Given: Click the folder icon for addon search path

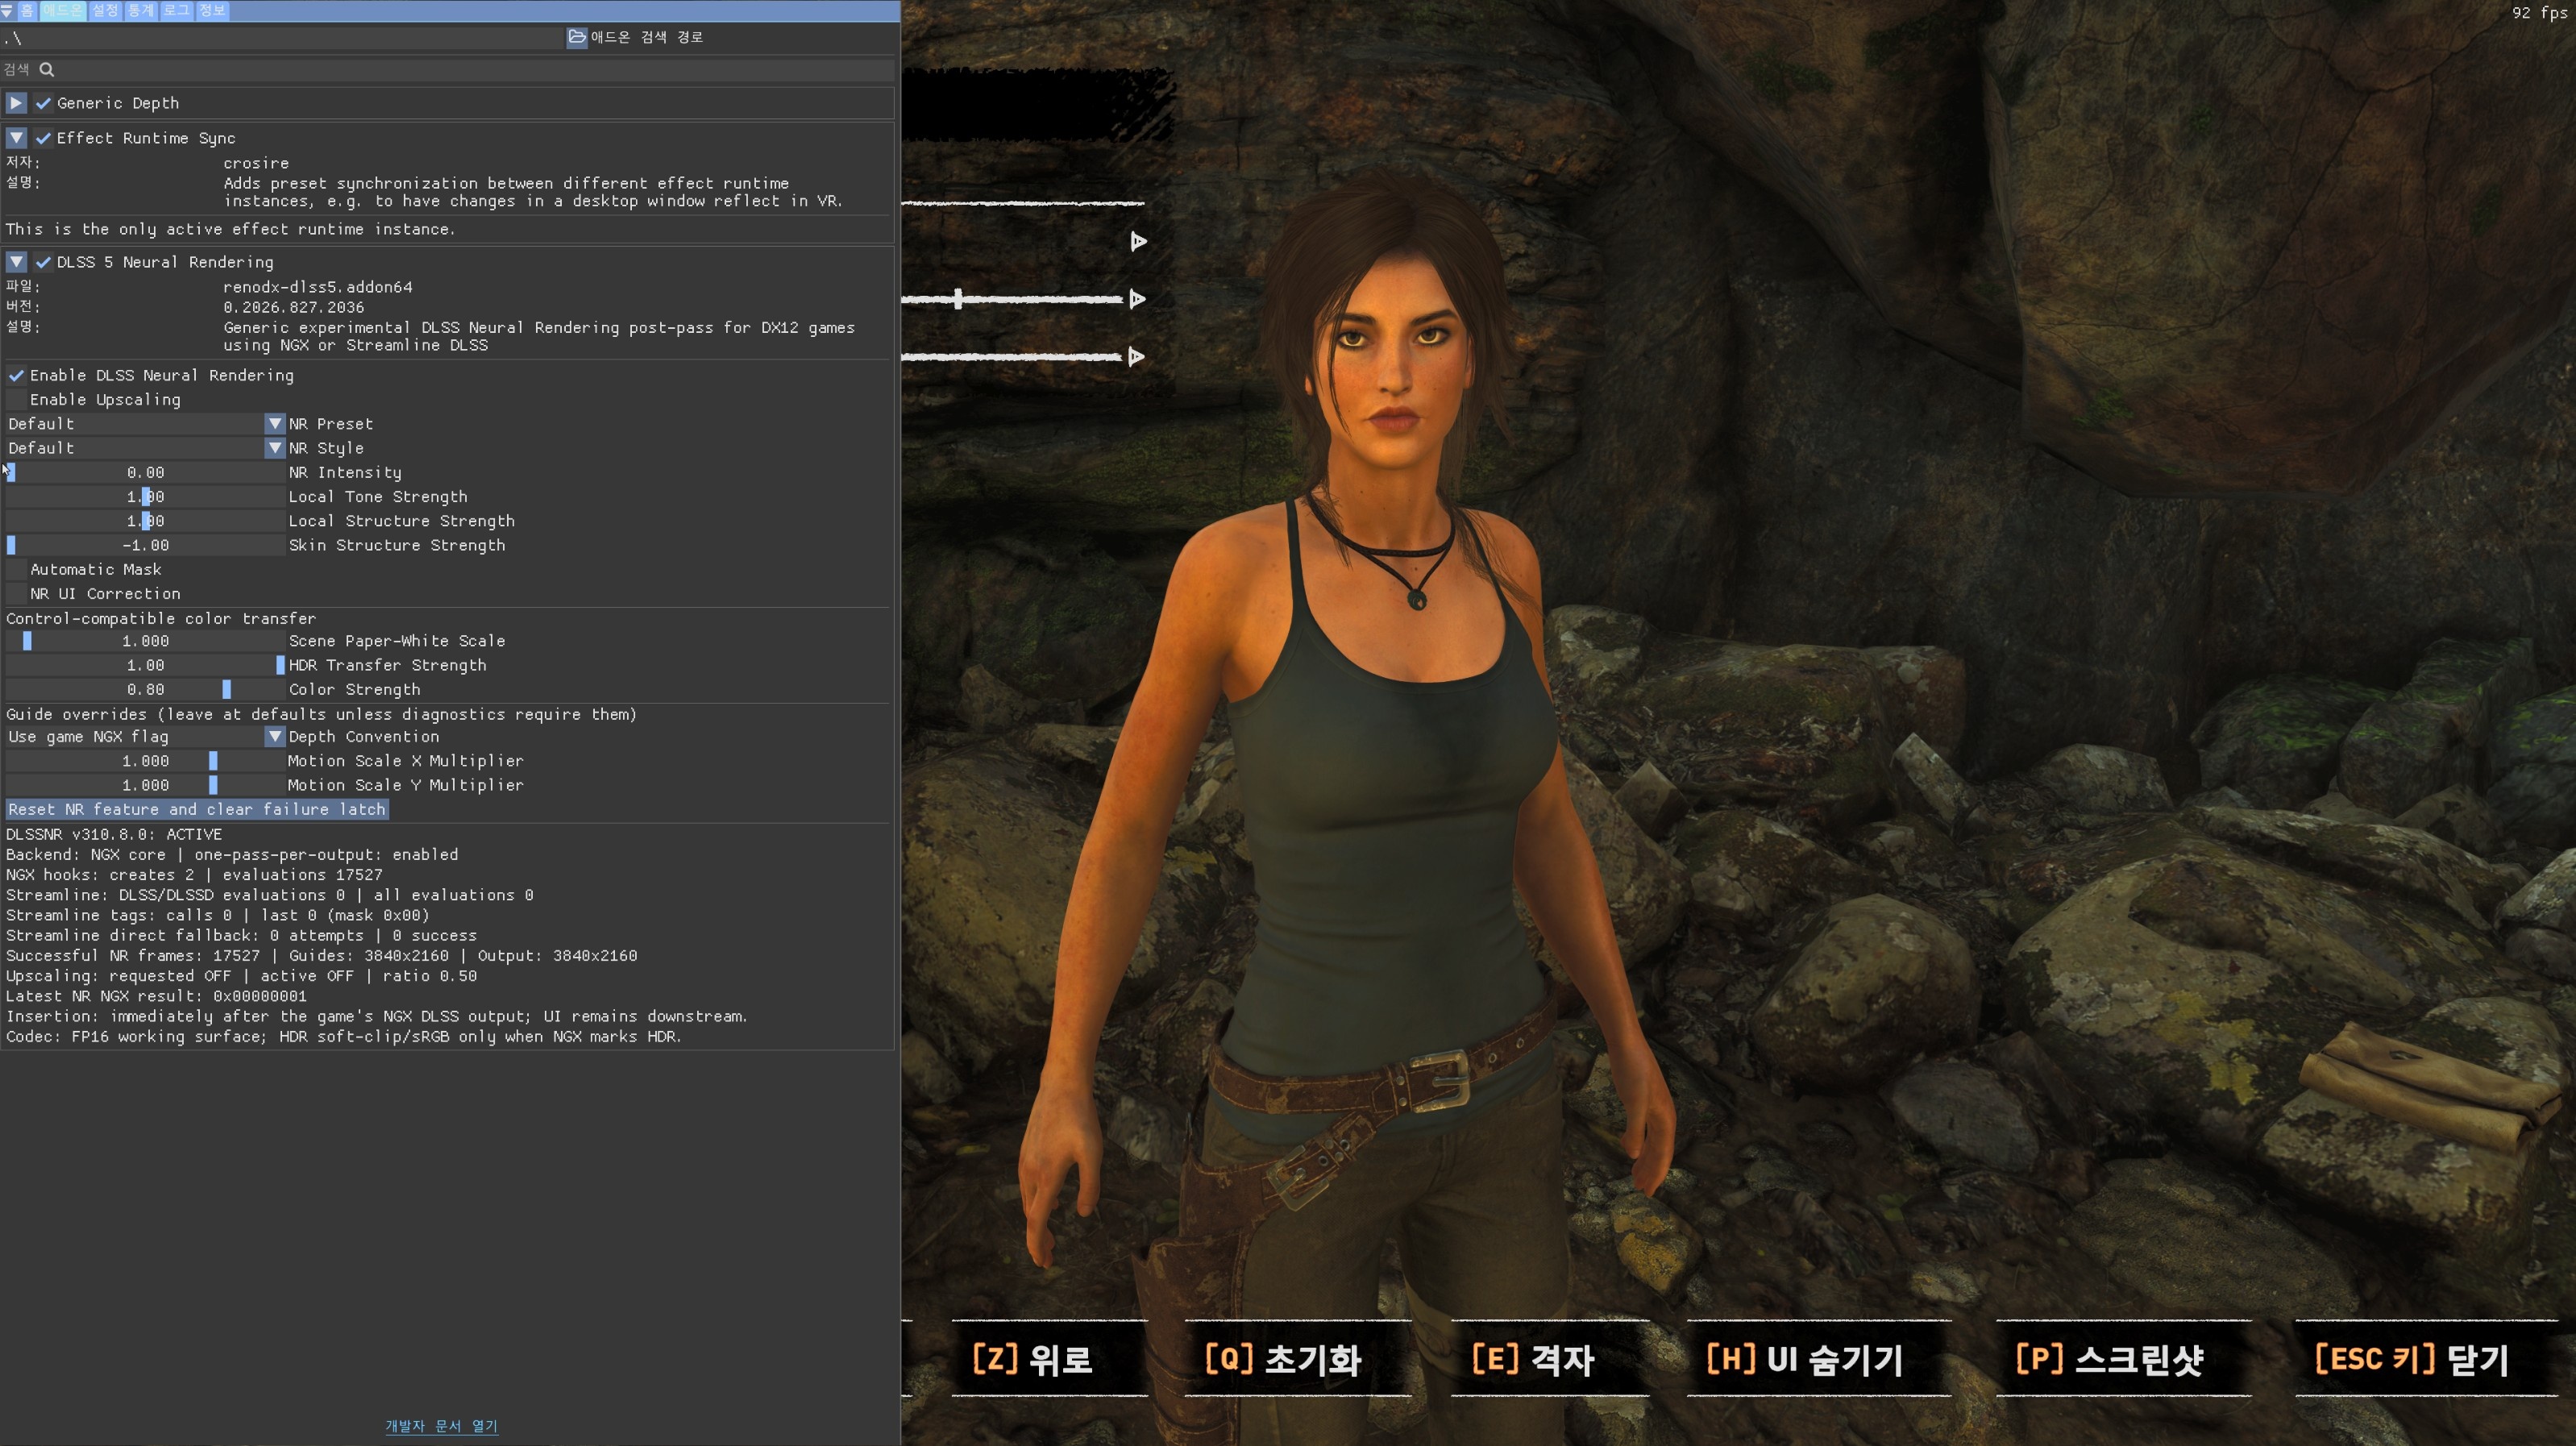Looking at the screenshot, I should tap(577, 37).
